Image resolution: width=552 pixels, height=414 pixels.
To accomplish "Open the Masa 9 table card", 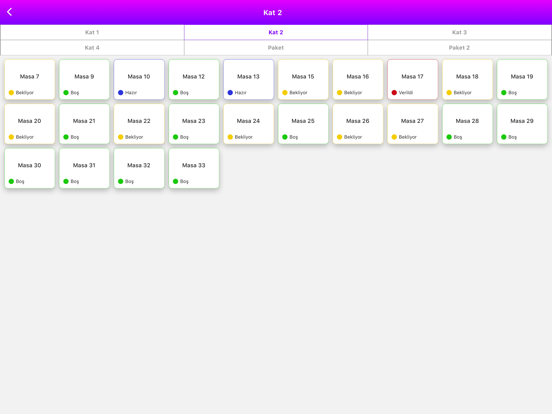I will pyautogui.click(x=84, y=80).
